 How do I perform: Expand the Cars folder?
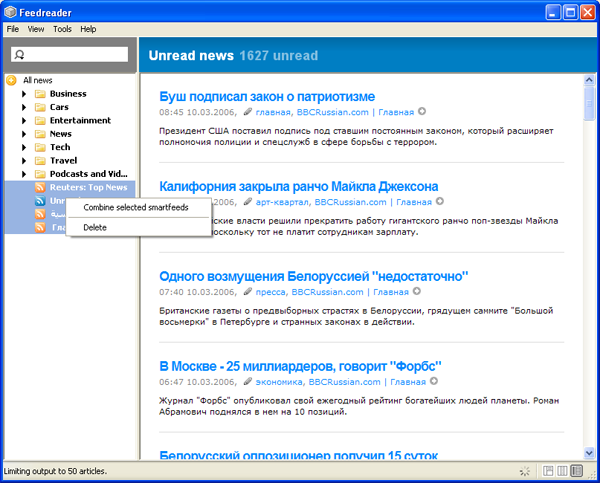[x=24, y=107]
